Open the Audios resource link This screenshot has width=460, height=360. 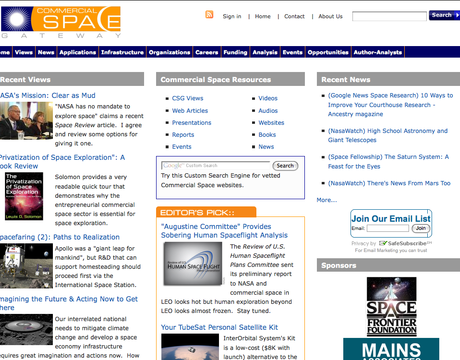268,111
